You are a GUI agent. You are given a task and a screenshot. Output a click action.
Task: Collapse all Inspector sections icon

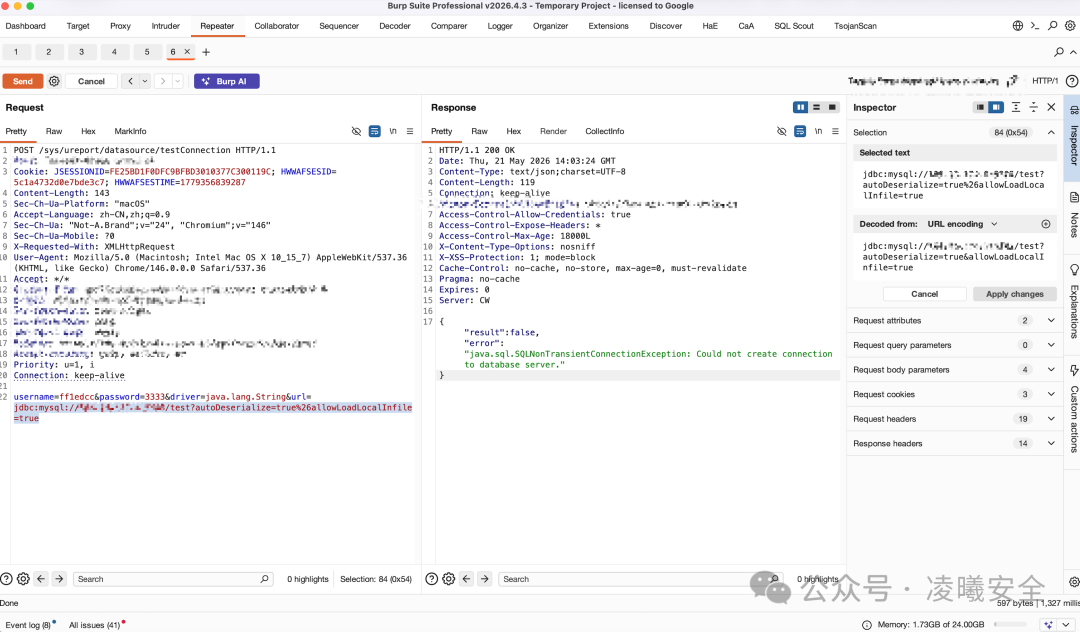tap(1033, 107)
